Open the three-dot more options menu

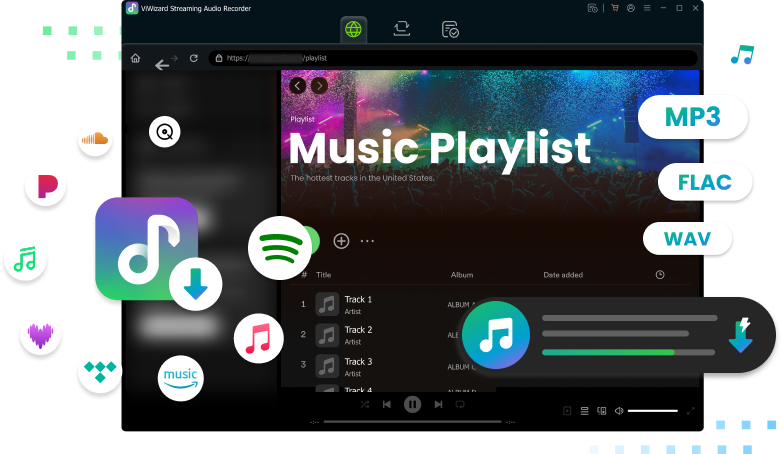[367, 241]
